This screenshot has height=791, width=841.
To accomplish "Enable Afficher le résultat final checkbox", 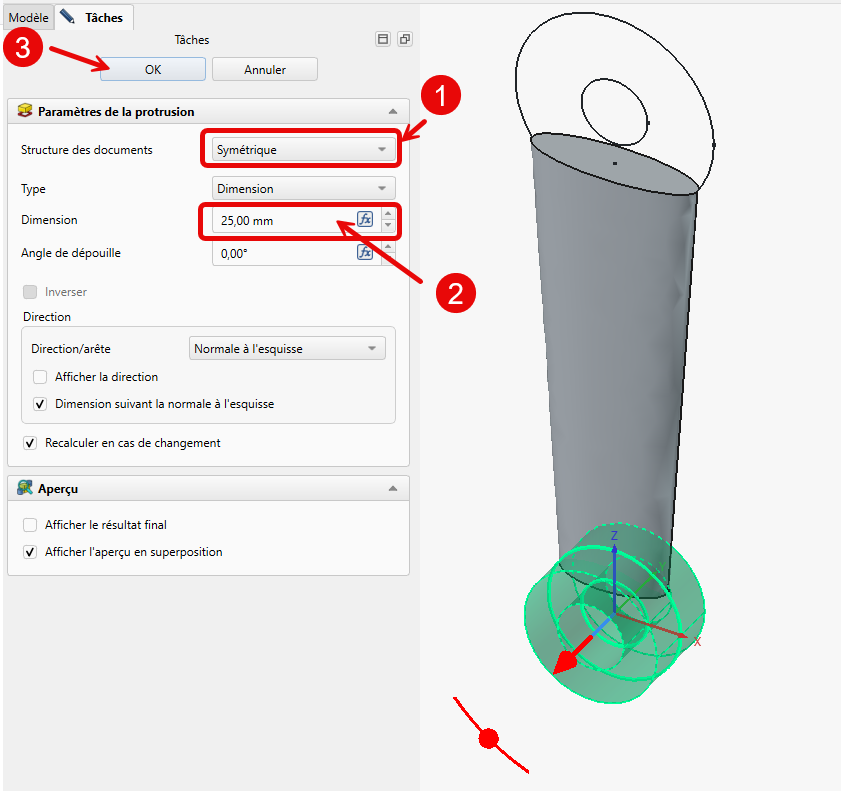I will [30, 525].
